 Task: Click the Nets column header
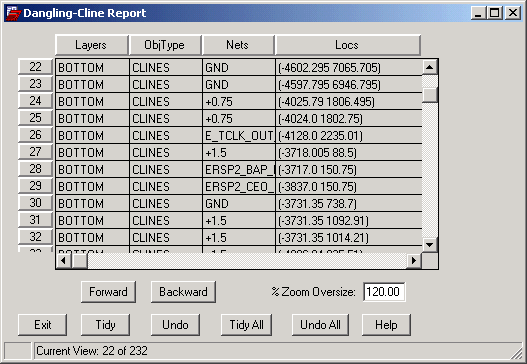coord(238,45)
